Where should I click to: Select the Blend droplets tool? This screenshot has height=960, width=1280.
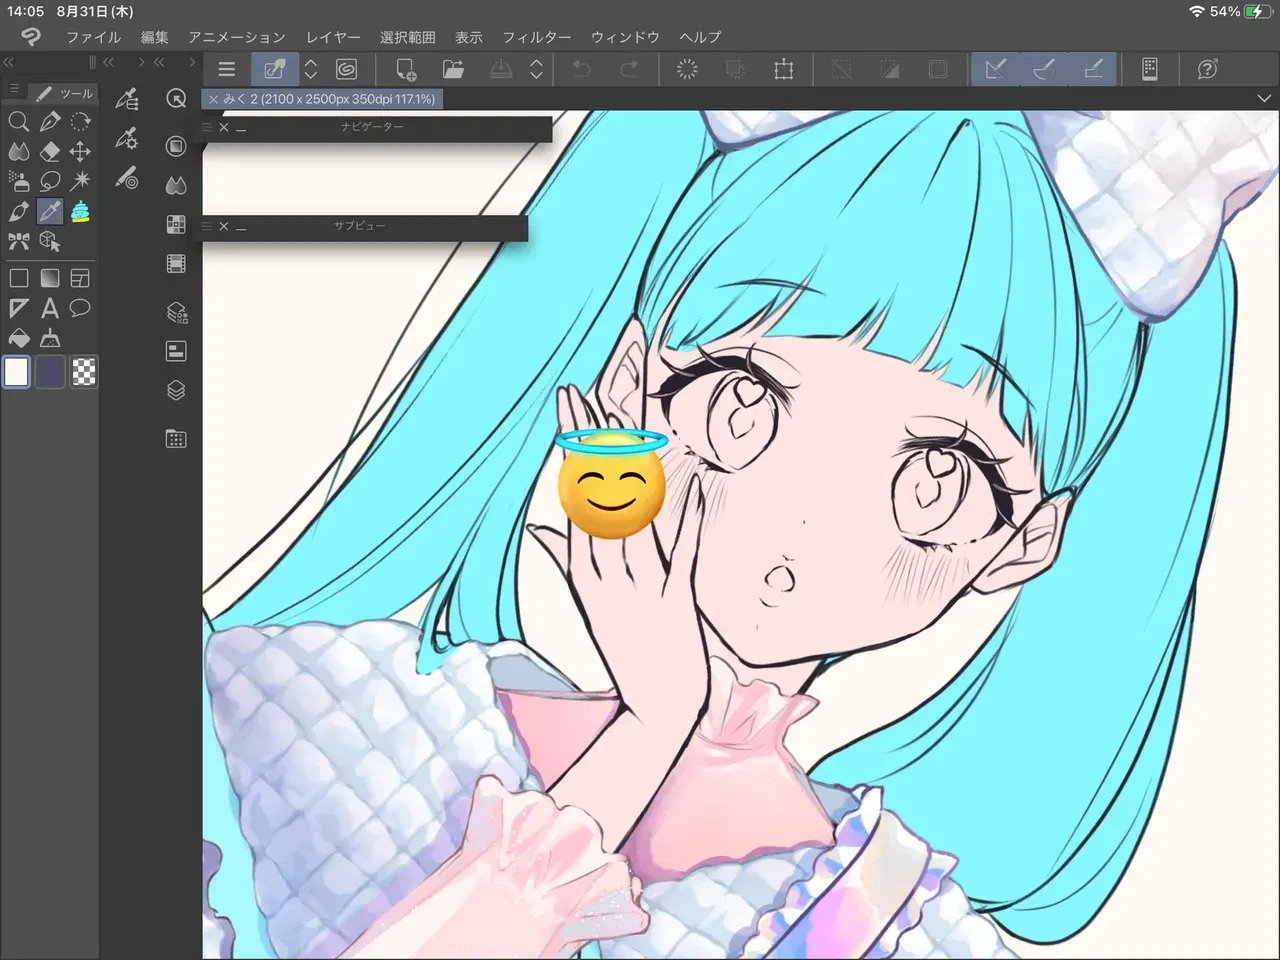(x=18, y=152)
